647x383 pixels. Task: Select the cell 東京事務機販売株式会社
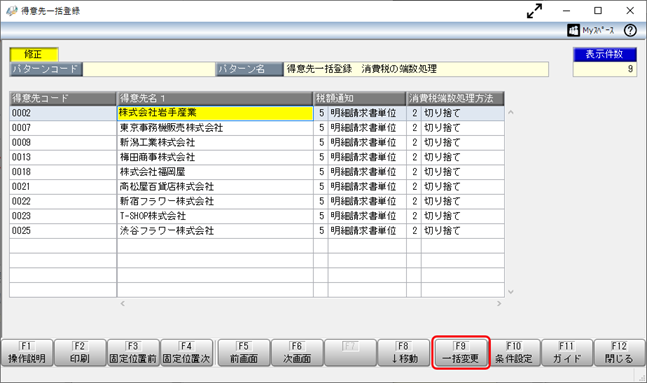tap(215, 128)
